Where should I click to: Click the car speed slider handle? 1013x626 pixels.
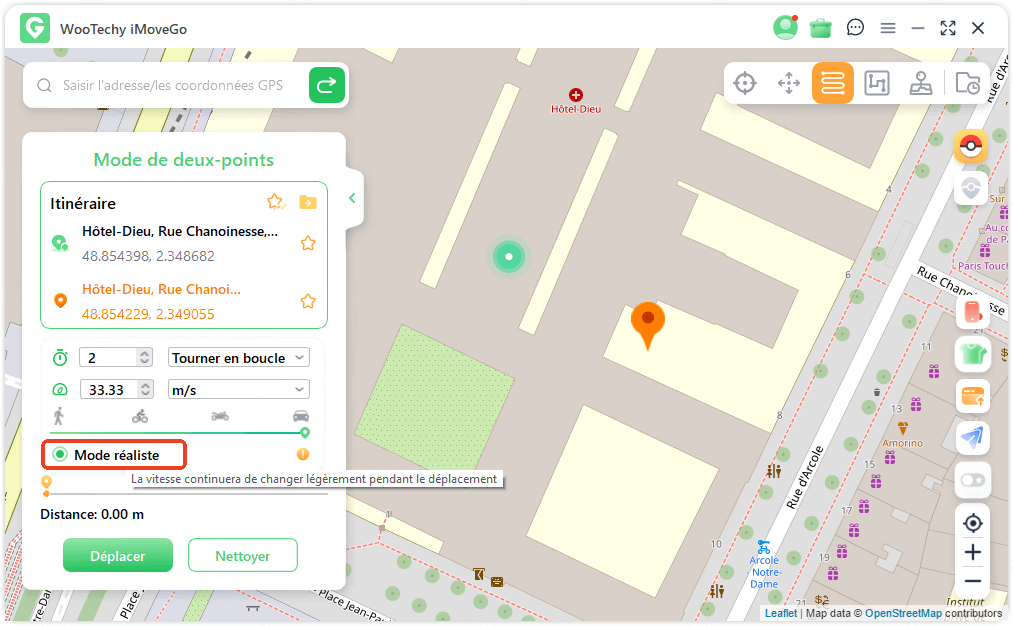point(305,432)
